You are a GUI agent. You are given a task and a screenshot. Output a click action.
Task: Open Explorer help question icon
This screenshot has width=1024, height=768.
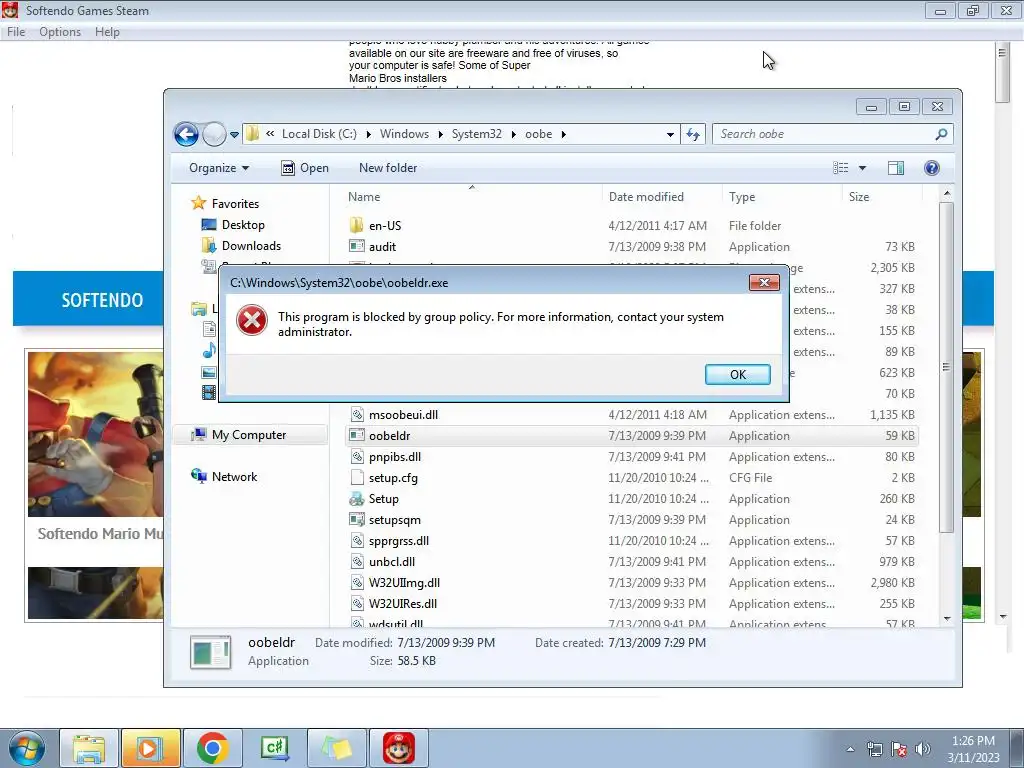pyautogui.click(x=932, y=168)
